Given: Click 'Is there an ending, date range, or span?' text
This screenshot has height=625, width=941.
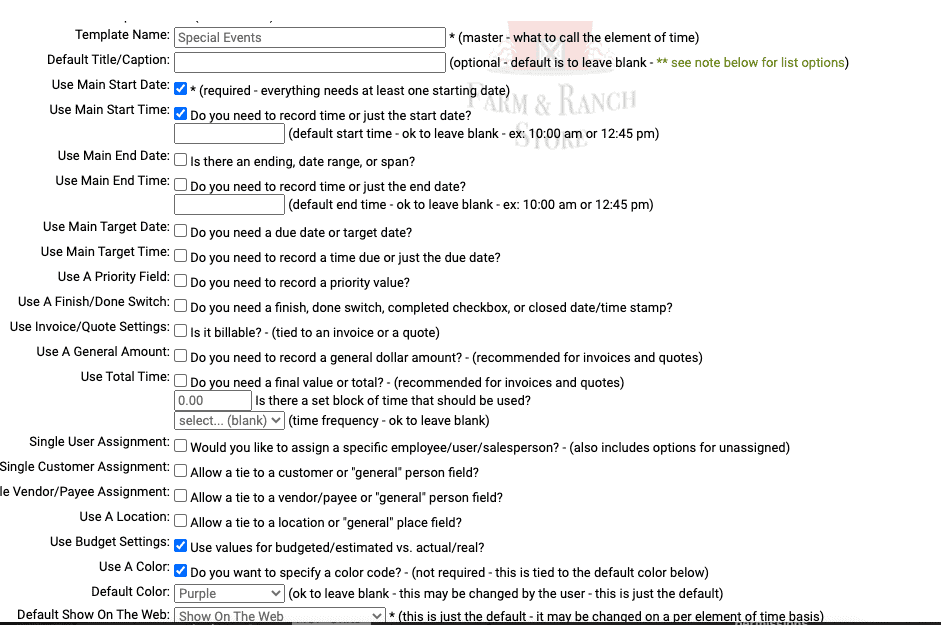Looking at the screenshot, I should click(302, 162).
